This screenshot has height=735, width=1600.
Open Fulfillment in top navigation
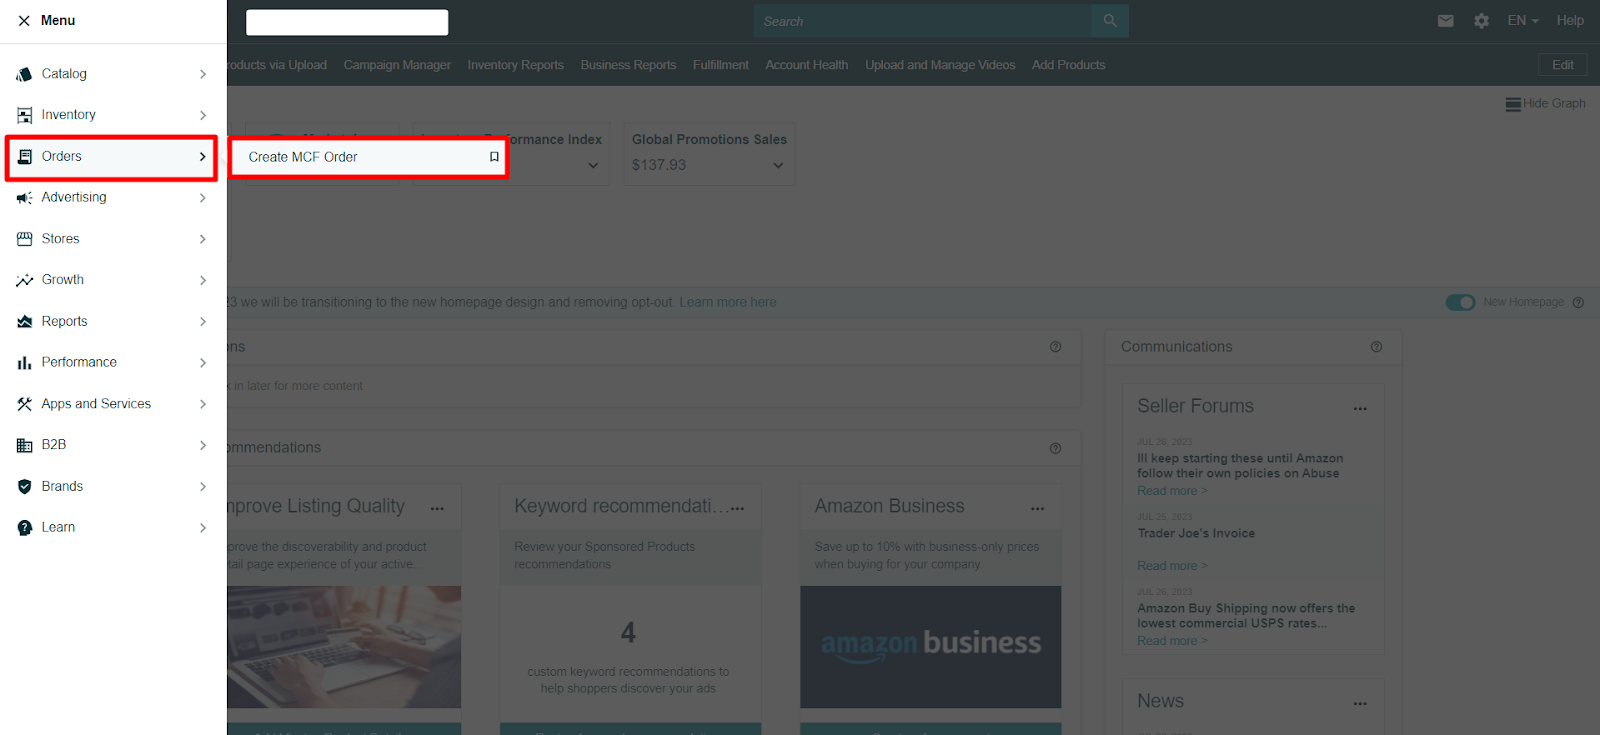coord(721,65)
